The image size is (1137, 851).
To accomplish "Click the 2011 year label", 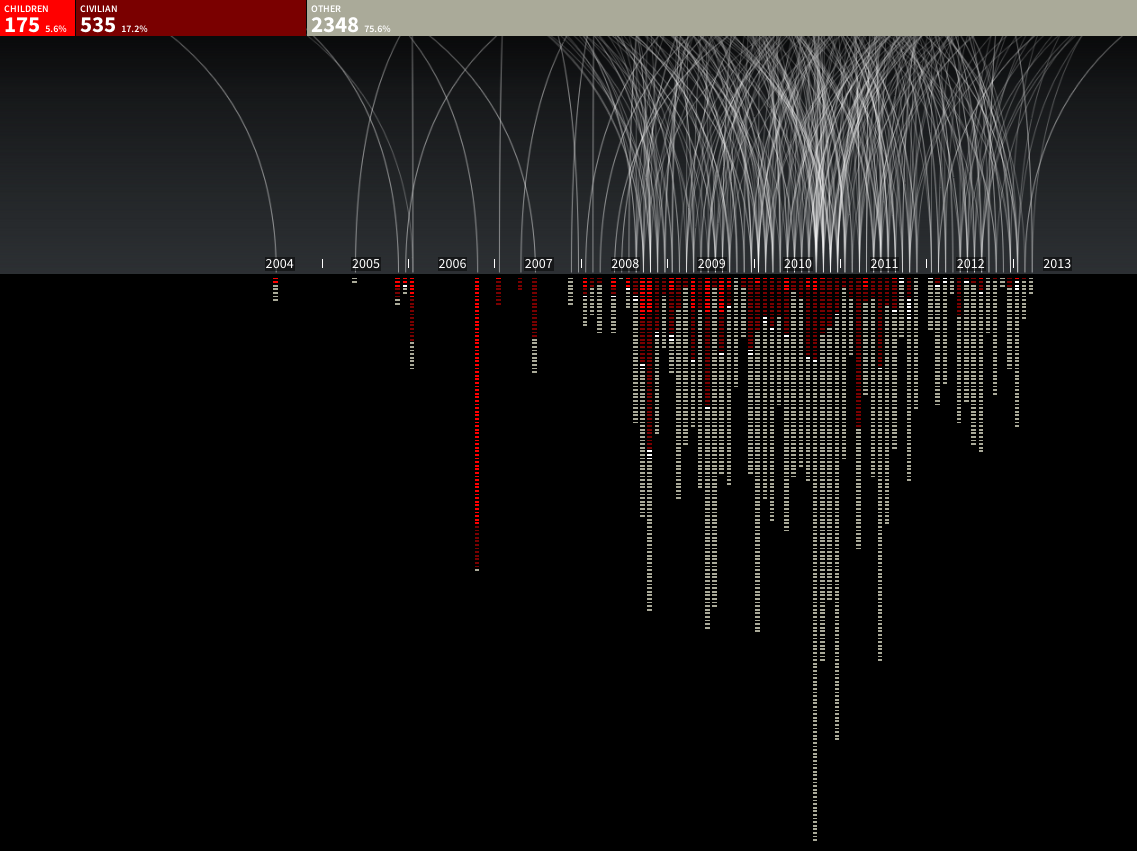I will 884,264.
